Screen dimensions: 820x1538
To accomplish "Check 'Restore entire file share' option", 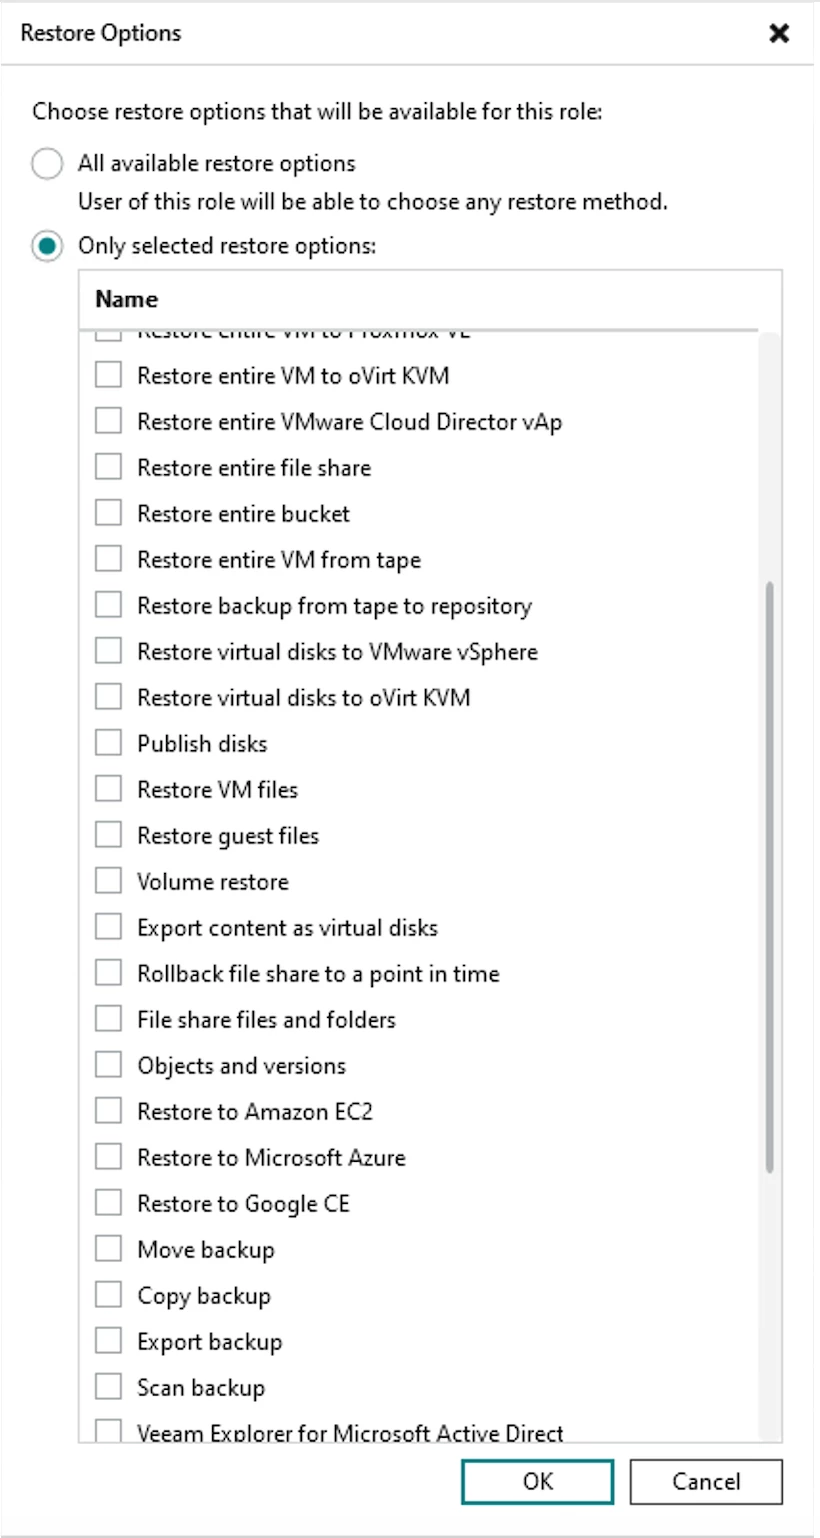I will 108,468.
